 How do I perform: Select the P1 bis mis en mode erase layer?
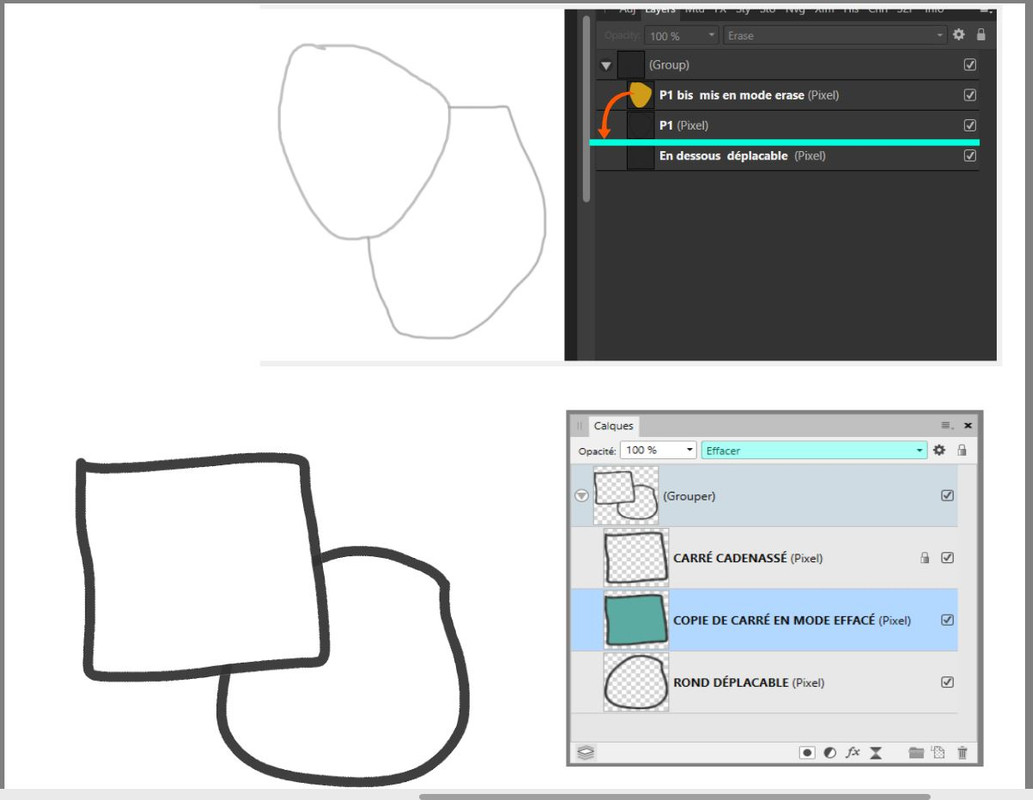(788, 95)
